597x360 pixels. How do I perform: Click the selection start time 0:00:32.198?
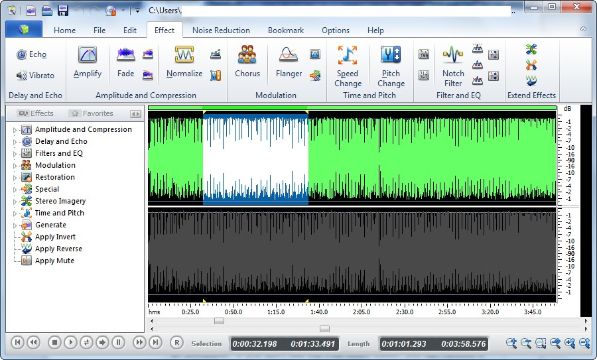(255, 344)
